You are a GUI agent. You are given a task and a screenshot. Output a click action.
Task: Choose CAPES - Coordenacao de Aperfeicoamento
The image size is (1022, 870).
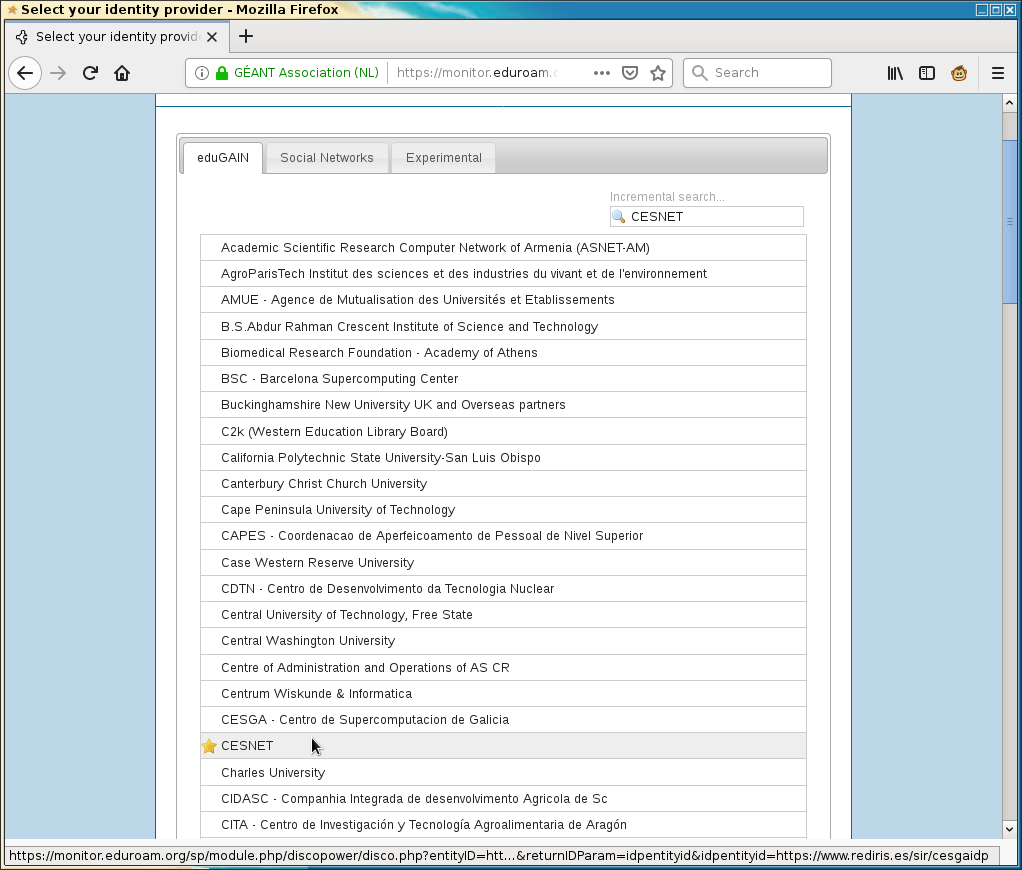pos(503,536)
